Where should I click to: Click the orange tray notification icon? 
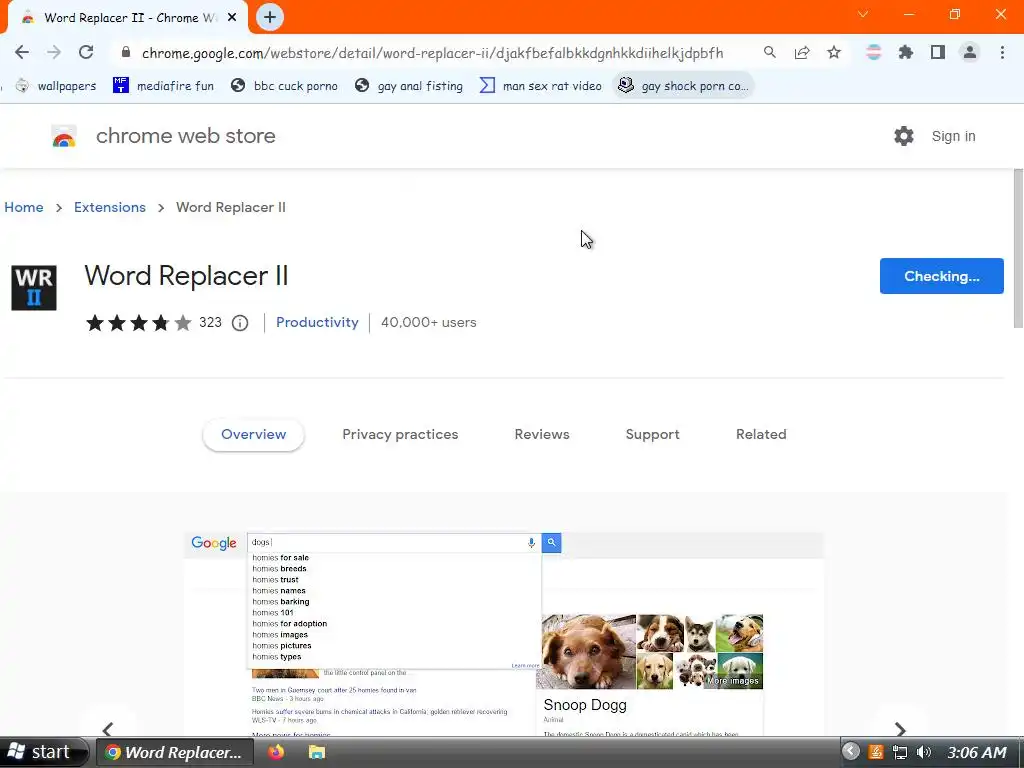click(876, 752)
